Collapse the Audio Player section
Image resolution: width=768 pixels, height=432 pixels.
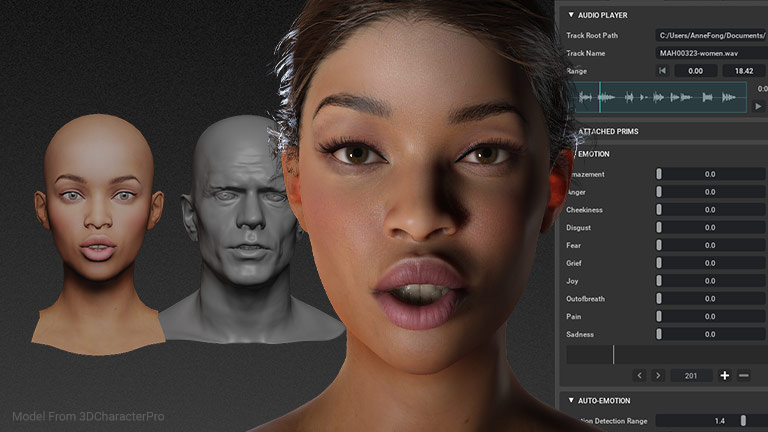point(571,15)
